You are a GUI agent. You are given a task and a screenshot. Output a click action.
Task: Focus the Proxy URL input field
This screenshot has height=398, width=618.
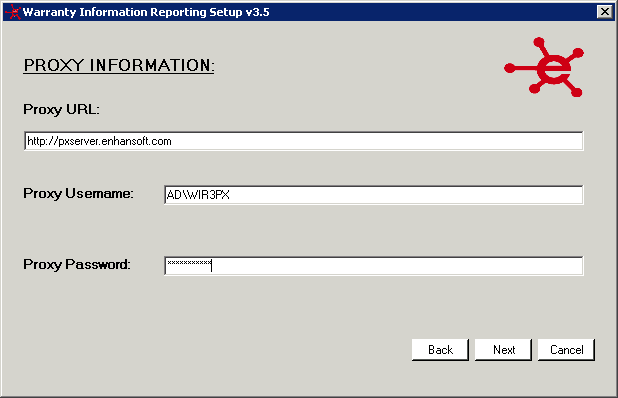pos(303,141)
